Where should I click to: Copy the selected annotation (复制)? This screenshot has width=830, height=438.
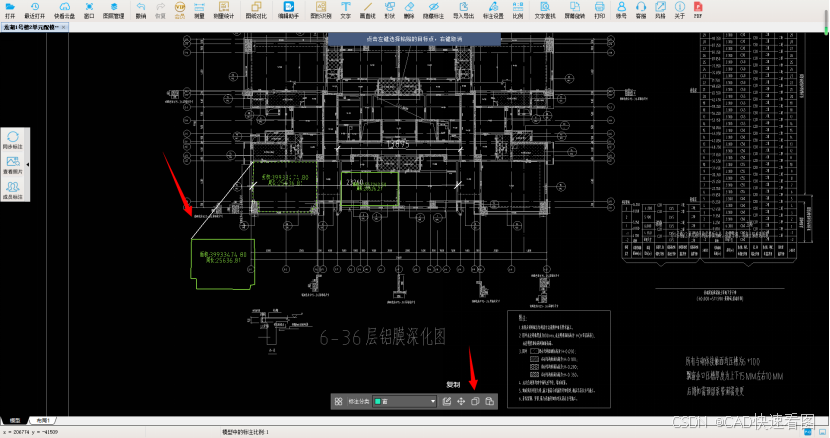pos(475,401)
